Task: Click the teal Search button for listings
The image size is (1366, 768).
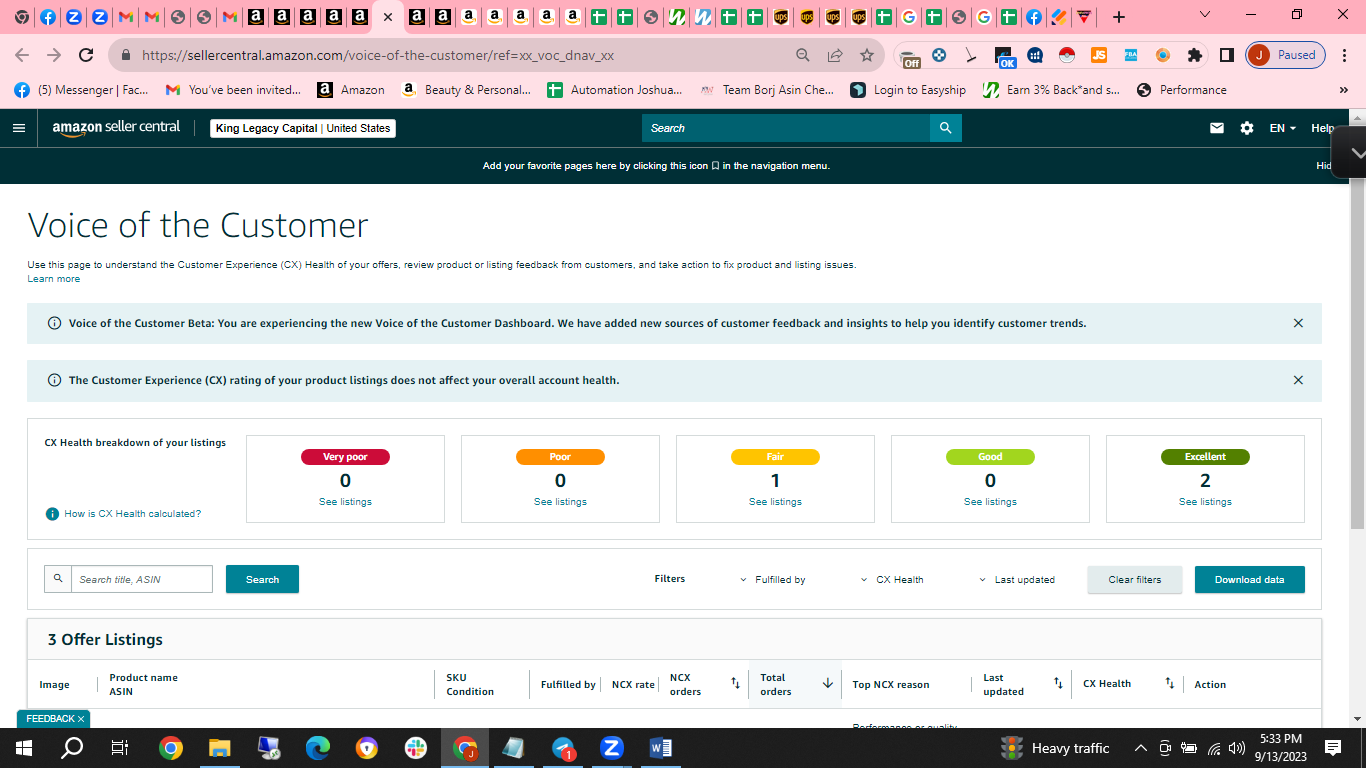Action: pos(262,579)
